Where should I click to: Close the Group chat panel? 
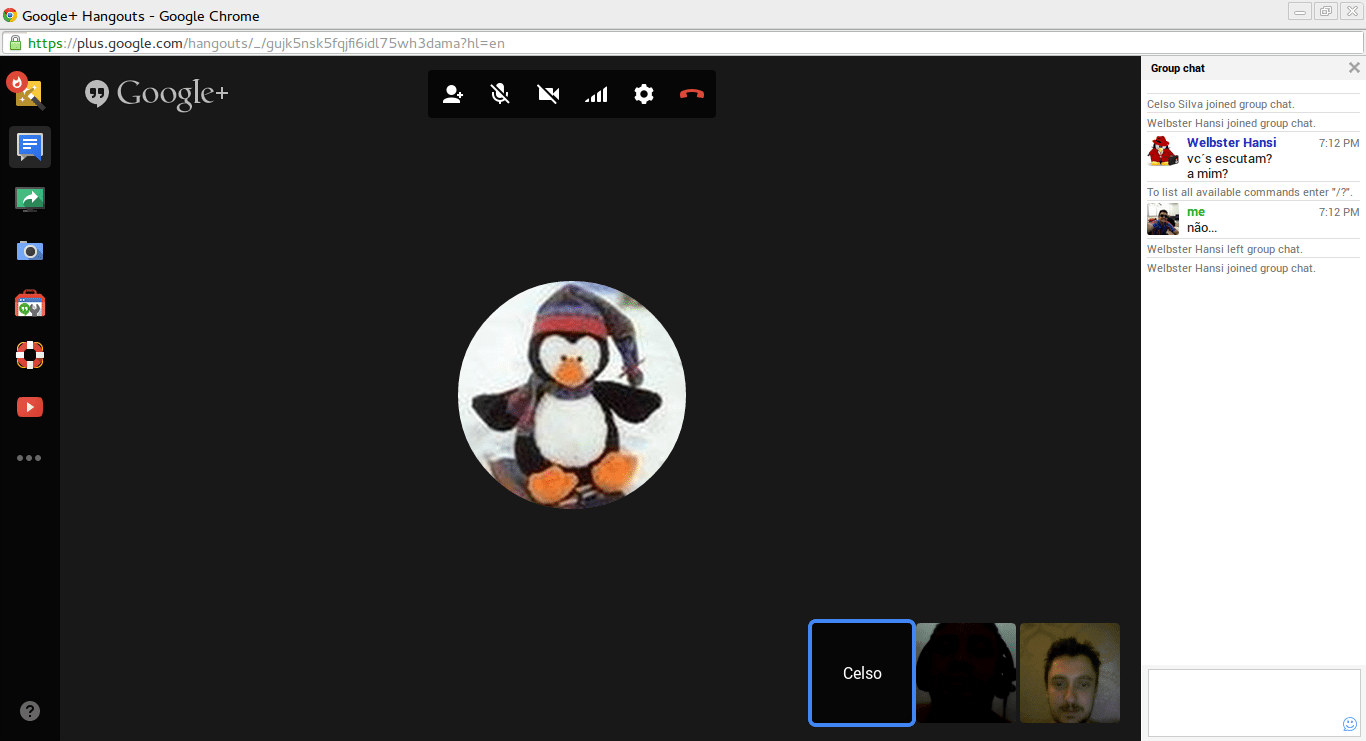point(1354,67)
